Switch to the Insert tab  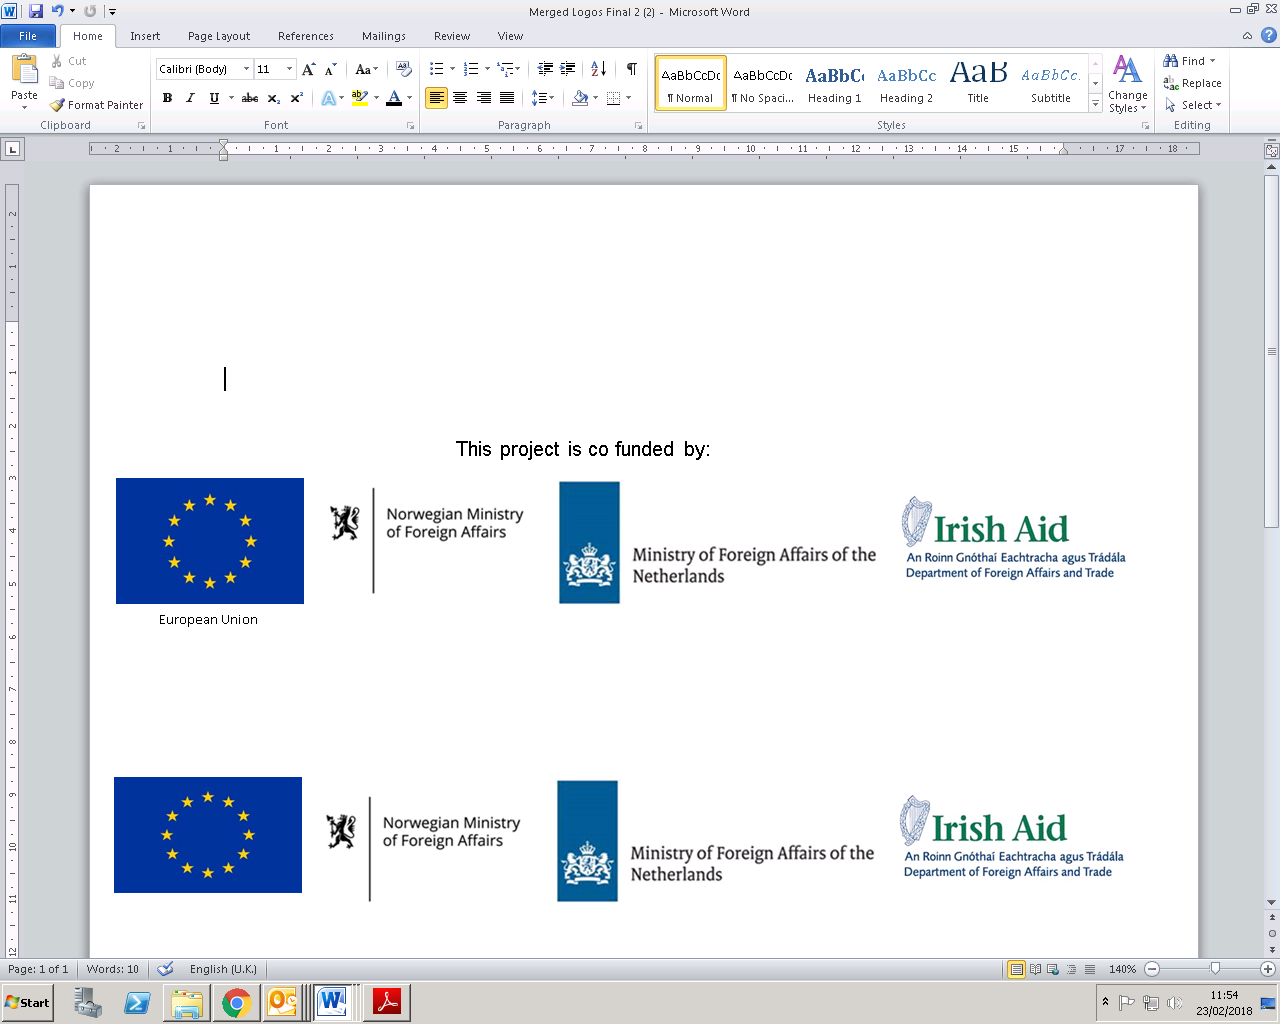tap(145, 36)
